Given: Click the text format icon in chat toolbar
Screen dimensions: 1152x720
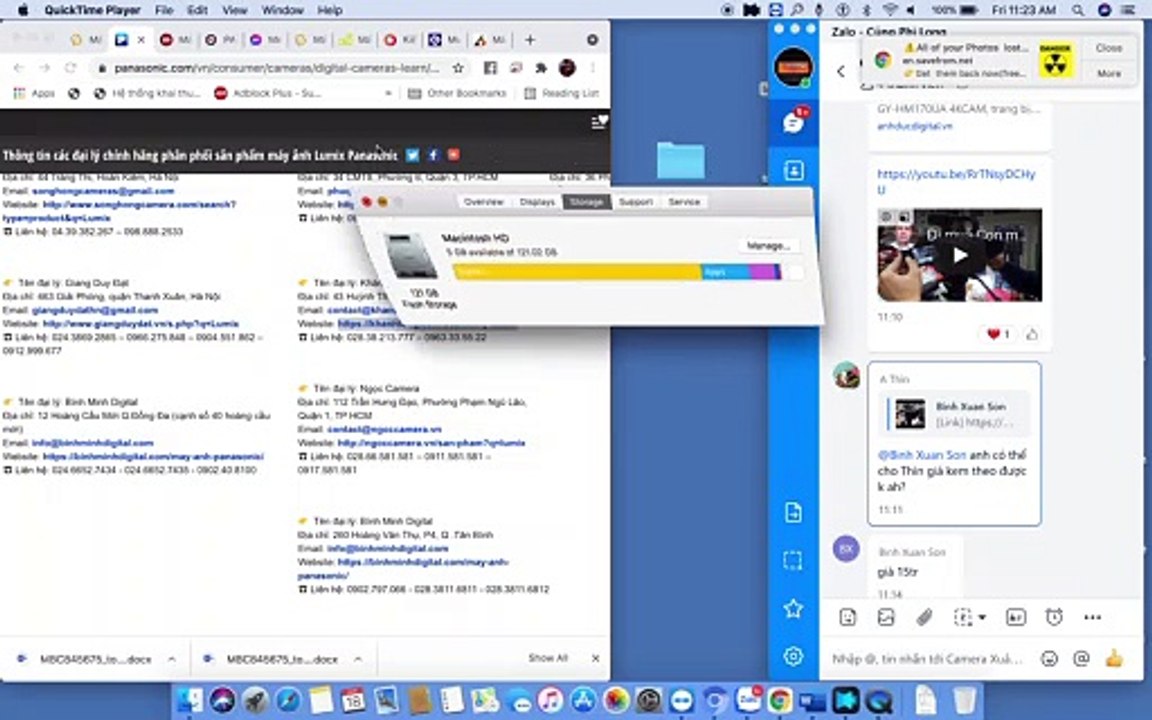Looking at the screenshot, I should pyautogui.click(x=1015, y=617).
